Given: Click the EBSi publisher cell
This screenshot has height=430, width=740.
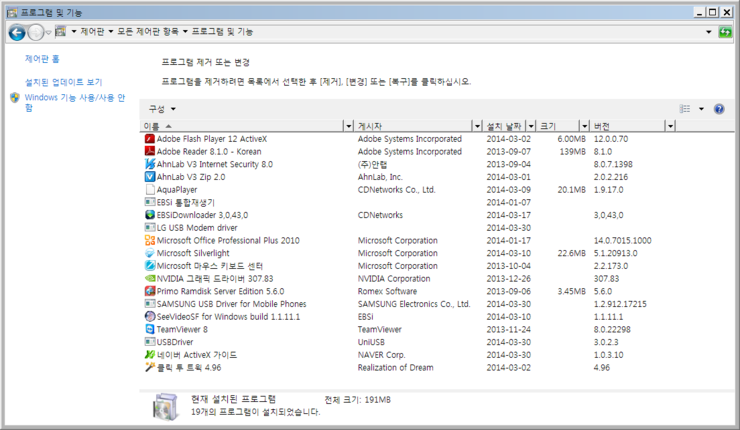Looking at the screenshot, I should pyautogui.click(x=365, y=317).
